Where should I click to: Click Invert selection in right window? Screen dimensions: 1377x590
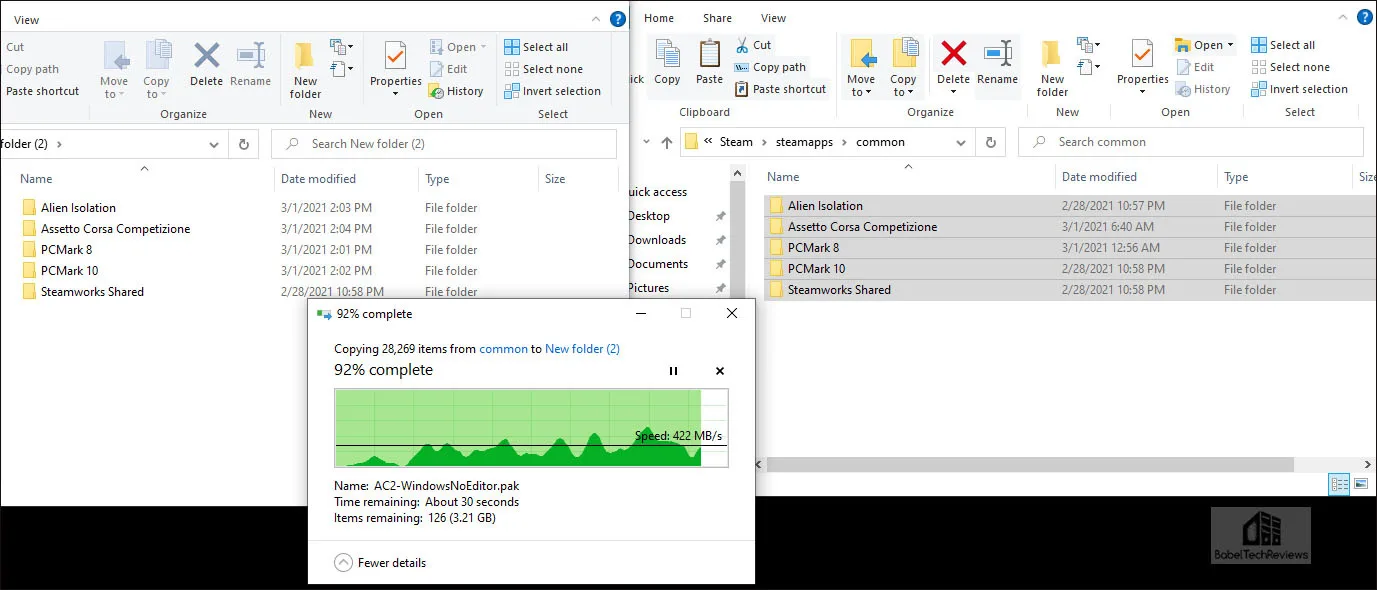click(x=1300, y=89)
